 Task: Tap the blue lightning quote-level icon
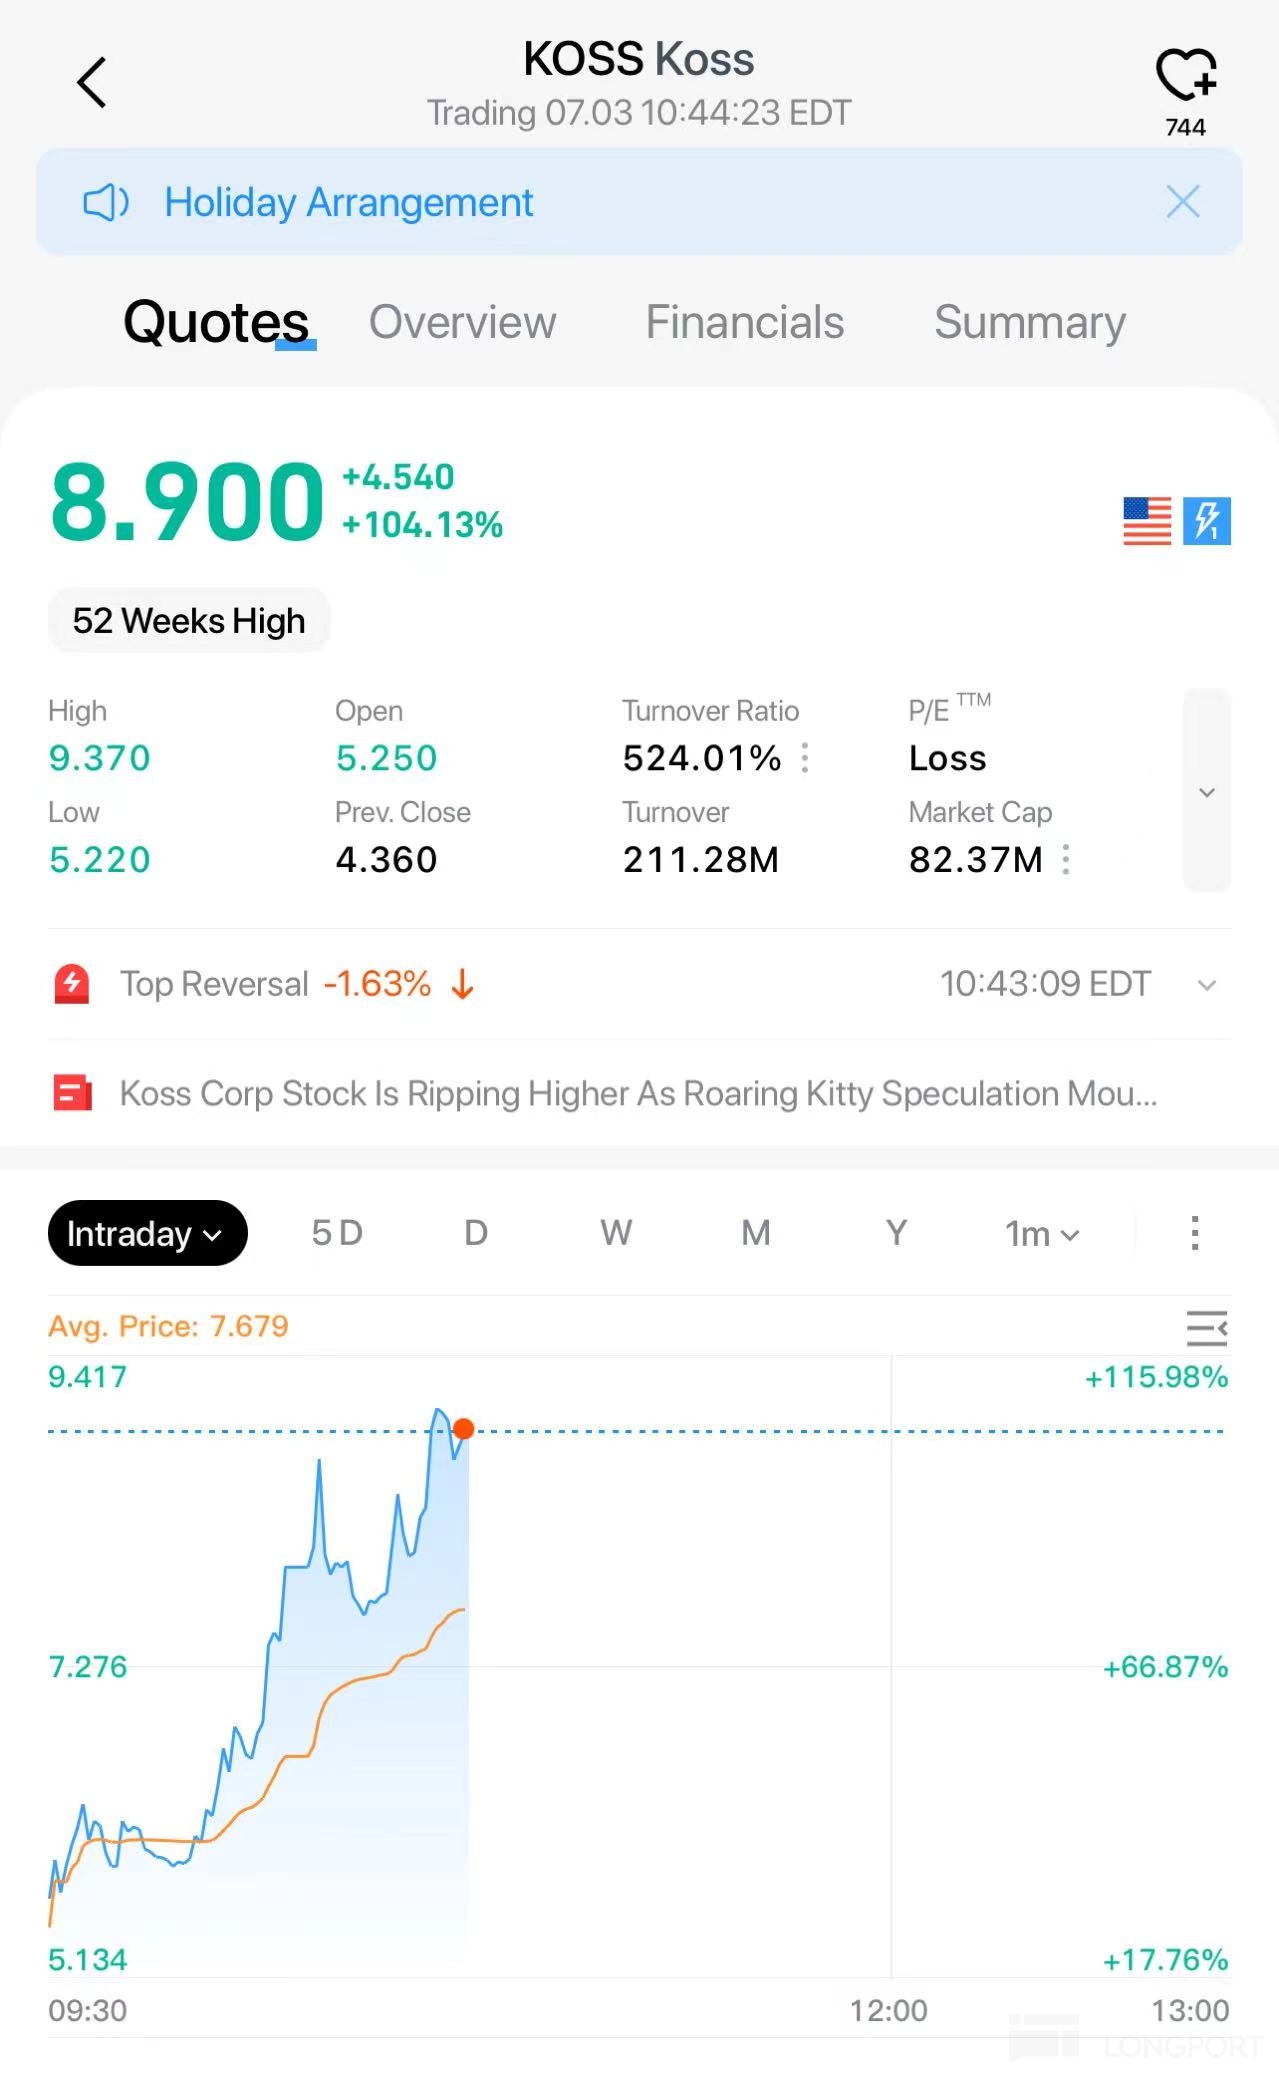[x=1207, y=521]
